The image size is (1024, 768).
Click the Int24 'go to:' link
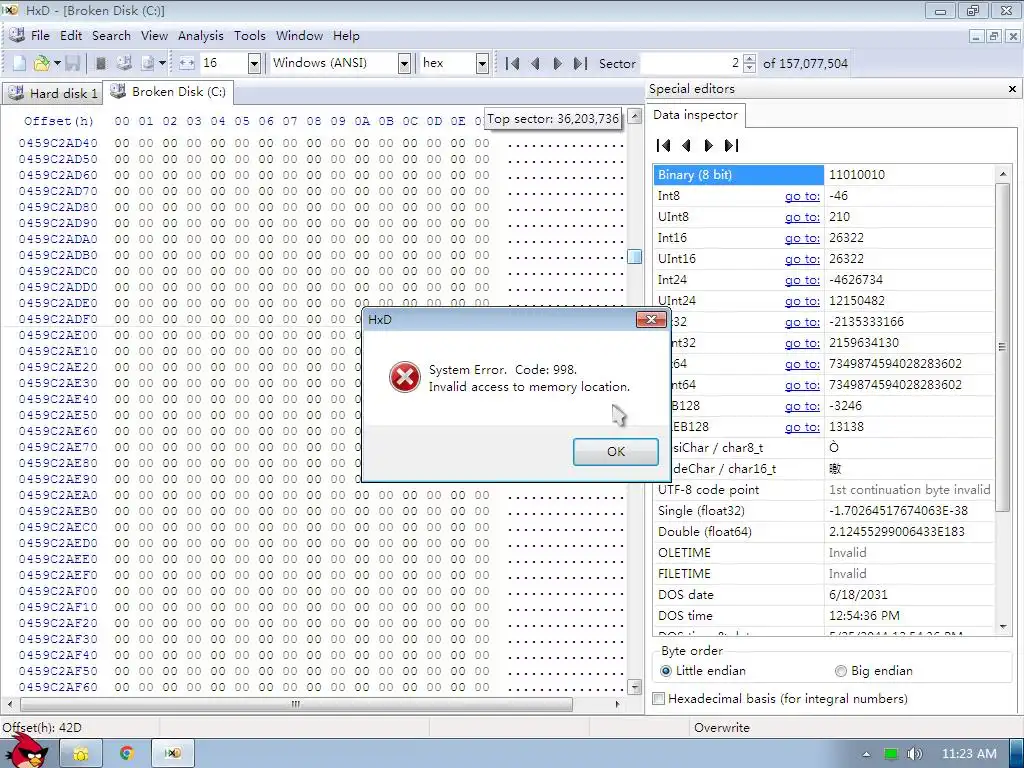802,280
